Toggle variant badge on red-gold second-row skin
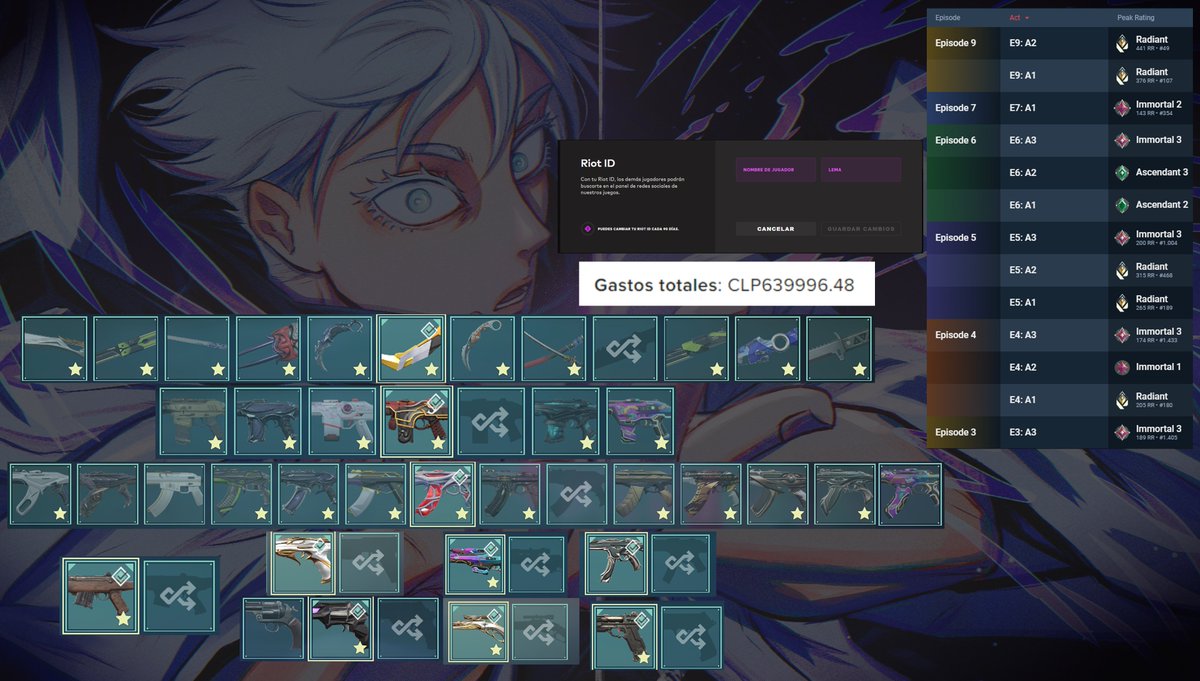 (x=436, y=401)
